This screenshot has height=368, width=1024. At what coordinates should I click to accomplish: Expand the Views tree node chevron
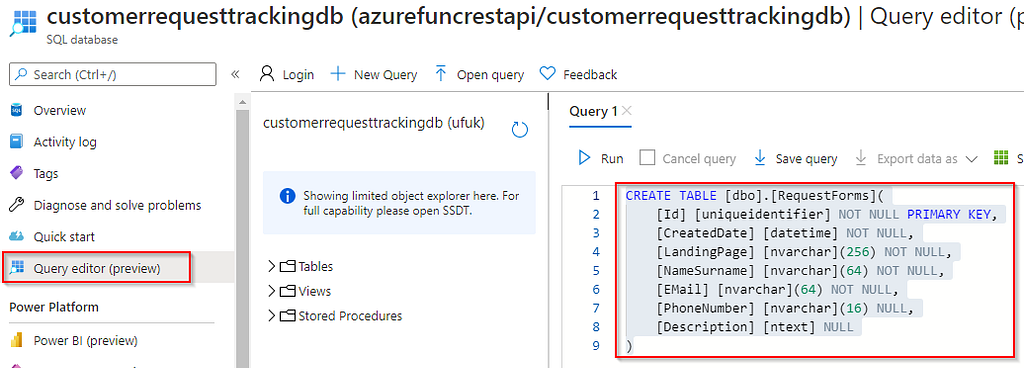(272, 291)
